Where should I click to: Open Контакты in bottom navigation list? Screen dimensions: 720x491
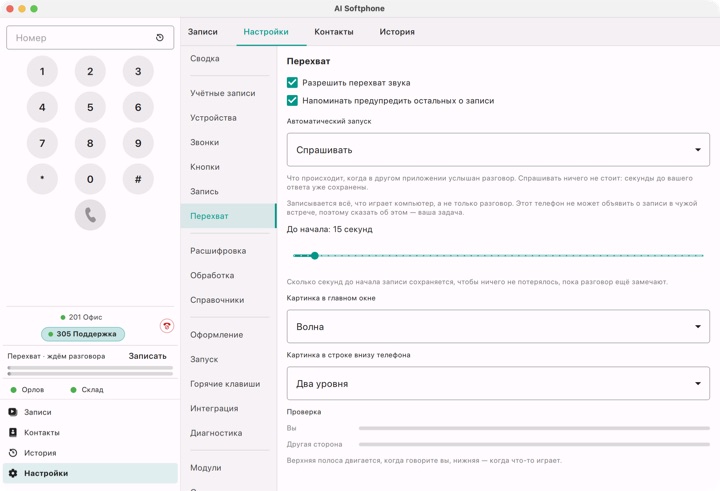click(90, 432)
